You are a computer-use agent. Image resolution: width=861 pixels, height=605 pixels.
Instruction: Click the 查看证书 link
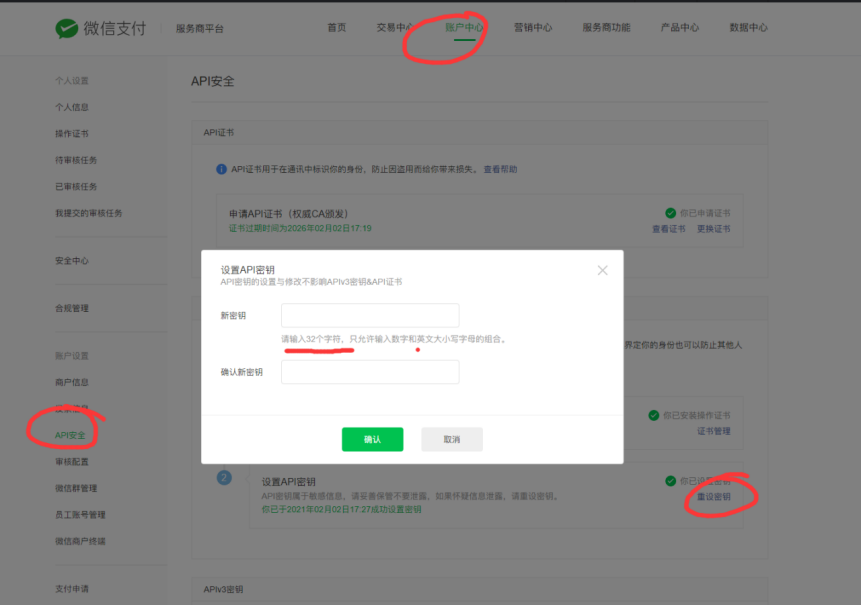[x=669, y=229]
